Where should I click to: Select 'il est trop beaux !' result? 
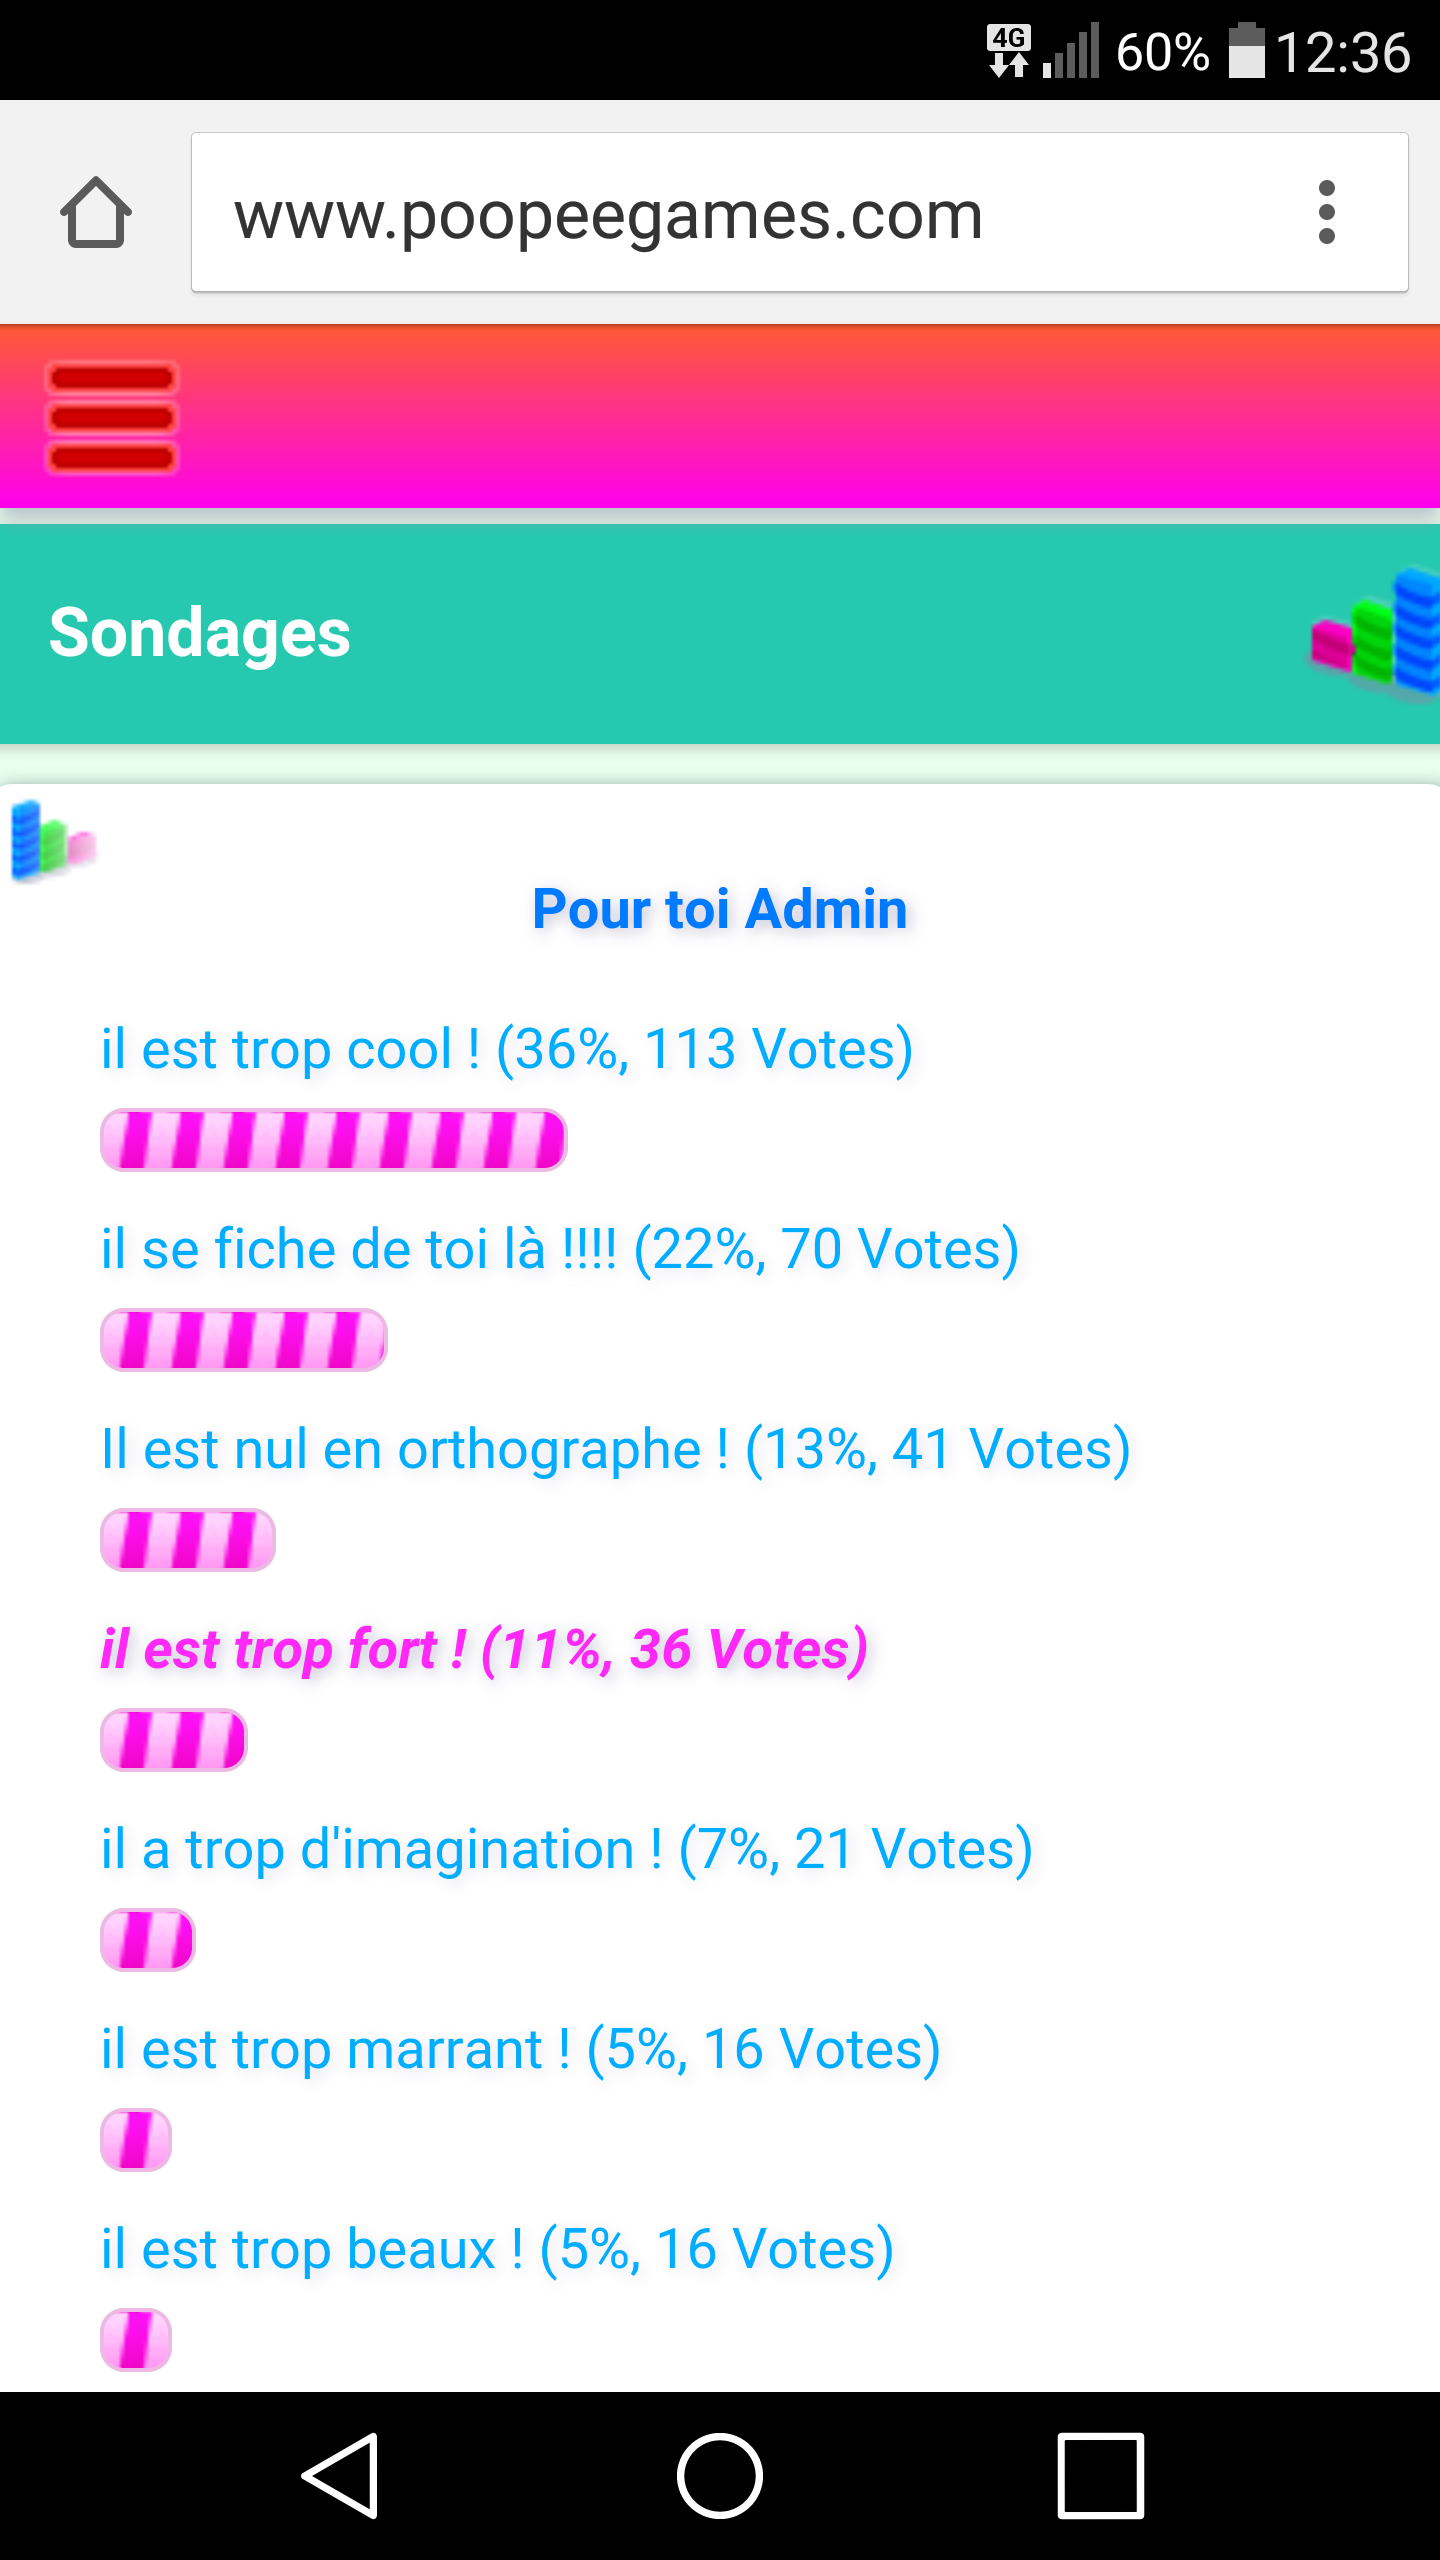point(497,2250)
